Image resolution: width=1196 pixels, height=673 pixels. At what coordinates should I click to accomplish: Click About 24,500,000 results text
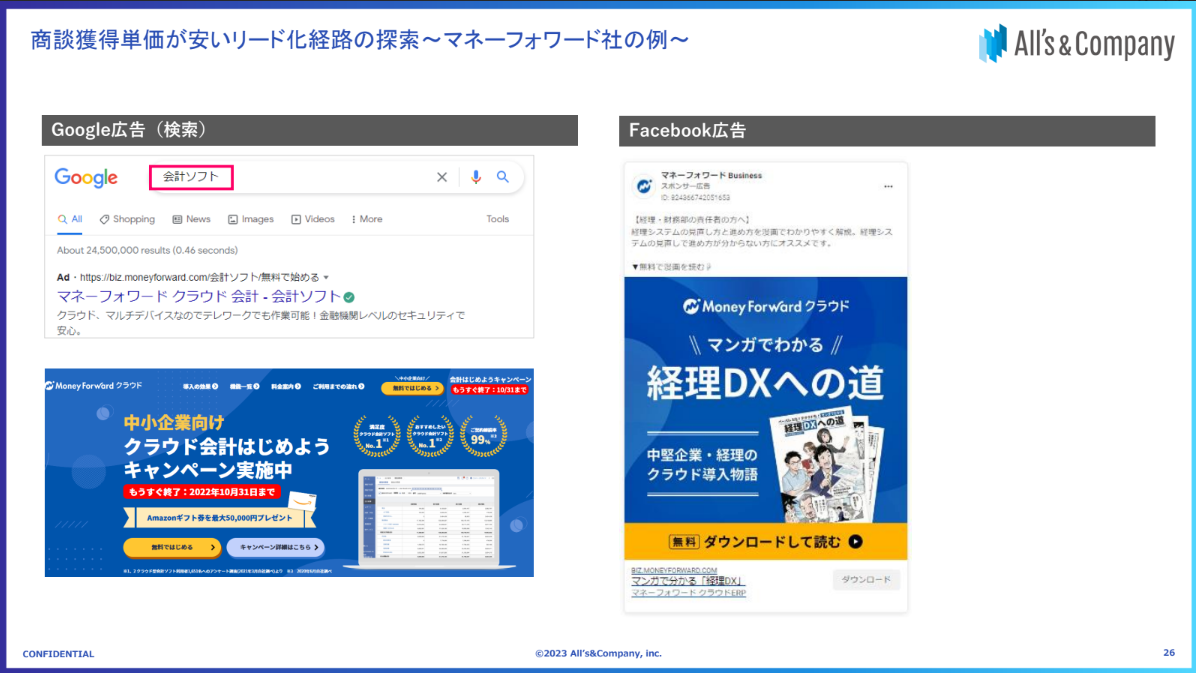tap(147, 250)
